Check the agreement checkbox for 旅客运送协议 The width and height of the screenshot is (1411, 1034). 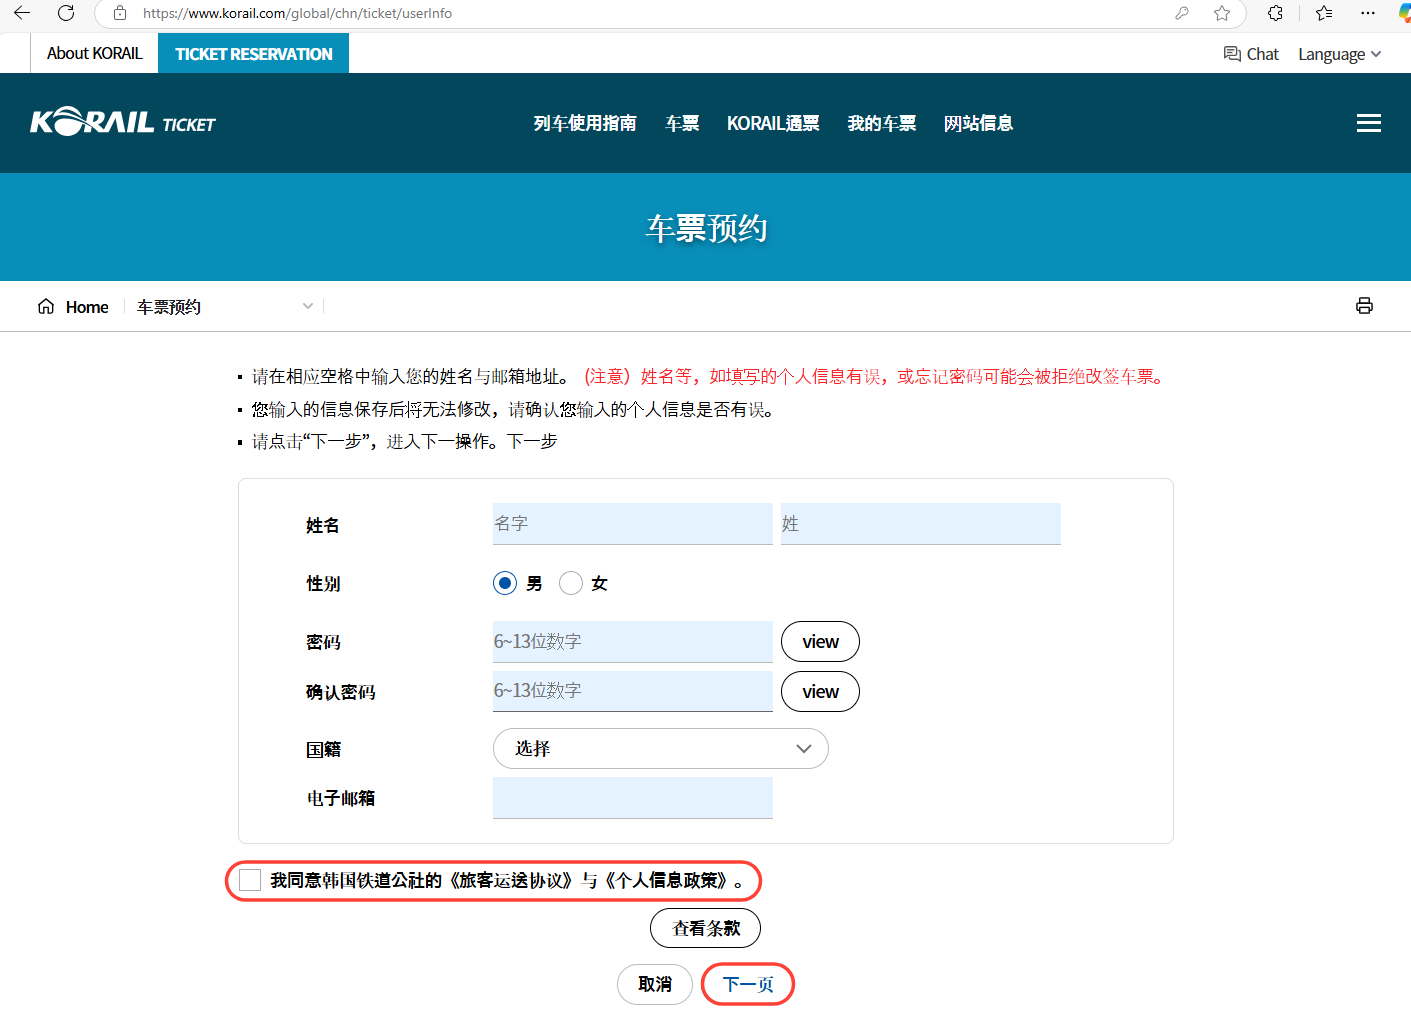250,880
